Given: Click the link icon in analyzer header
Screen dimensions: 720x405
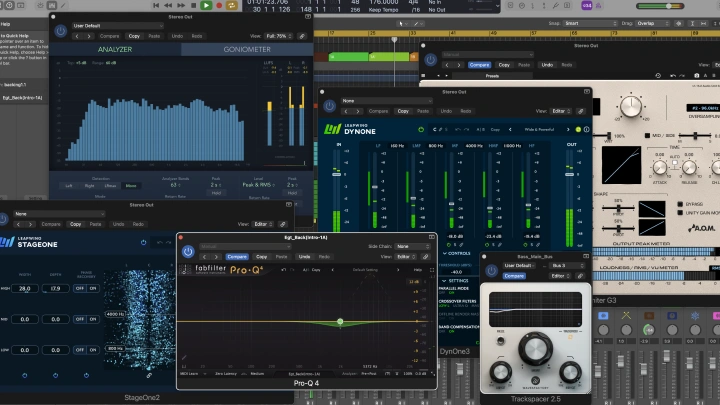Looking at the screenshot, I should coord(302,36).
